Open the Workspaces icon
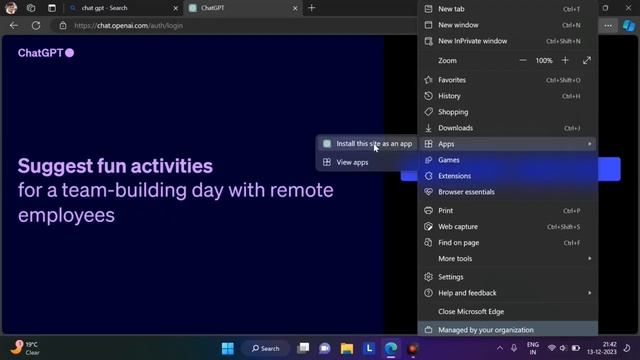 pyautogui.click(x=31, y=8)
